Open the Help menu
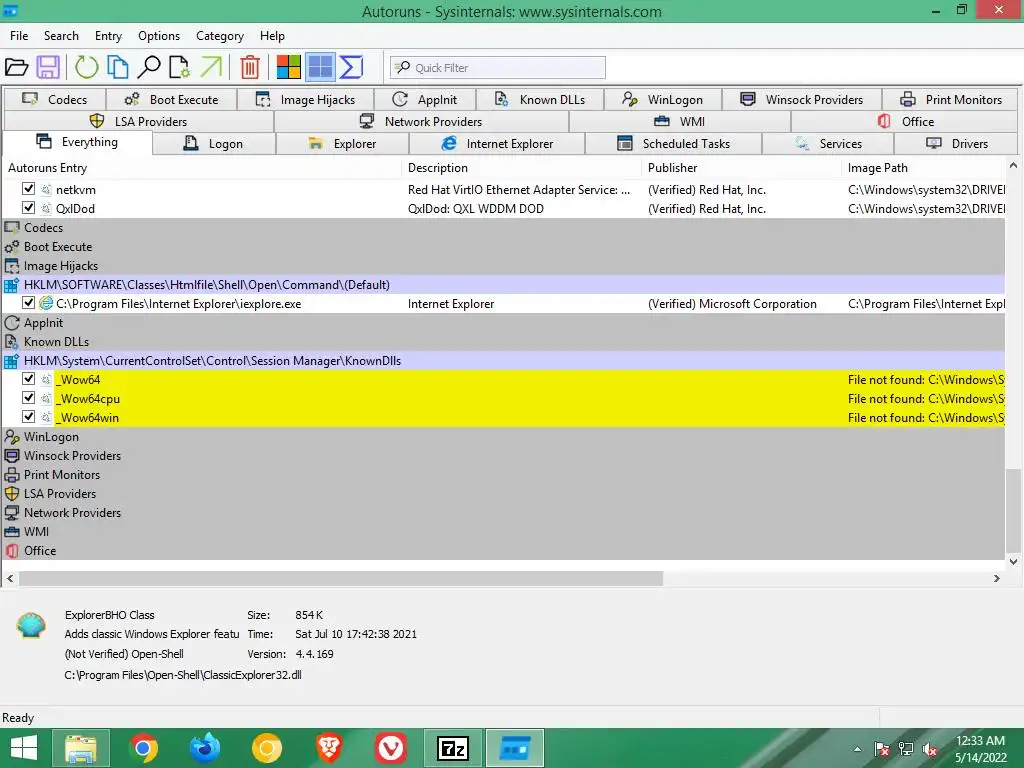 tap(272, 36)
